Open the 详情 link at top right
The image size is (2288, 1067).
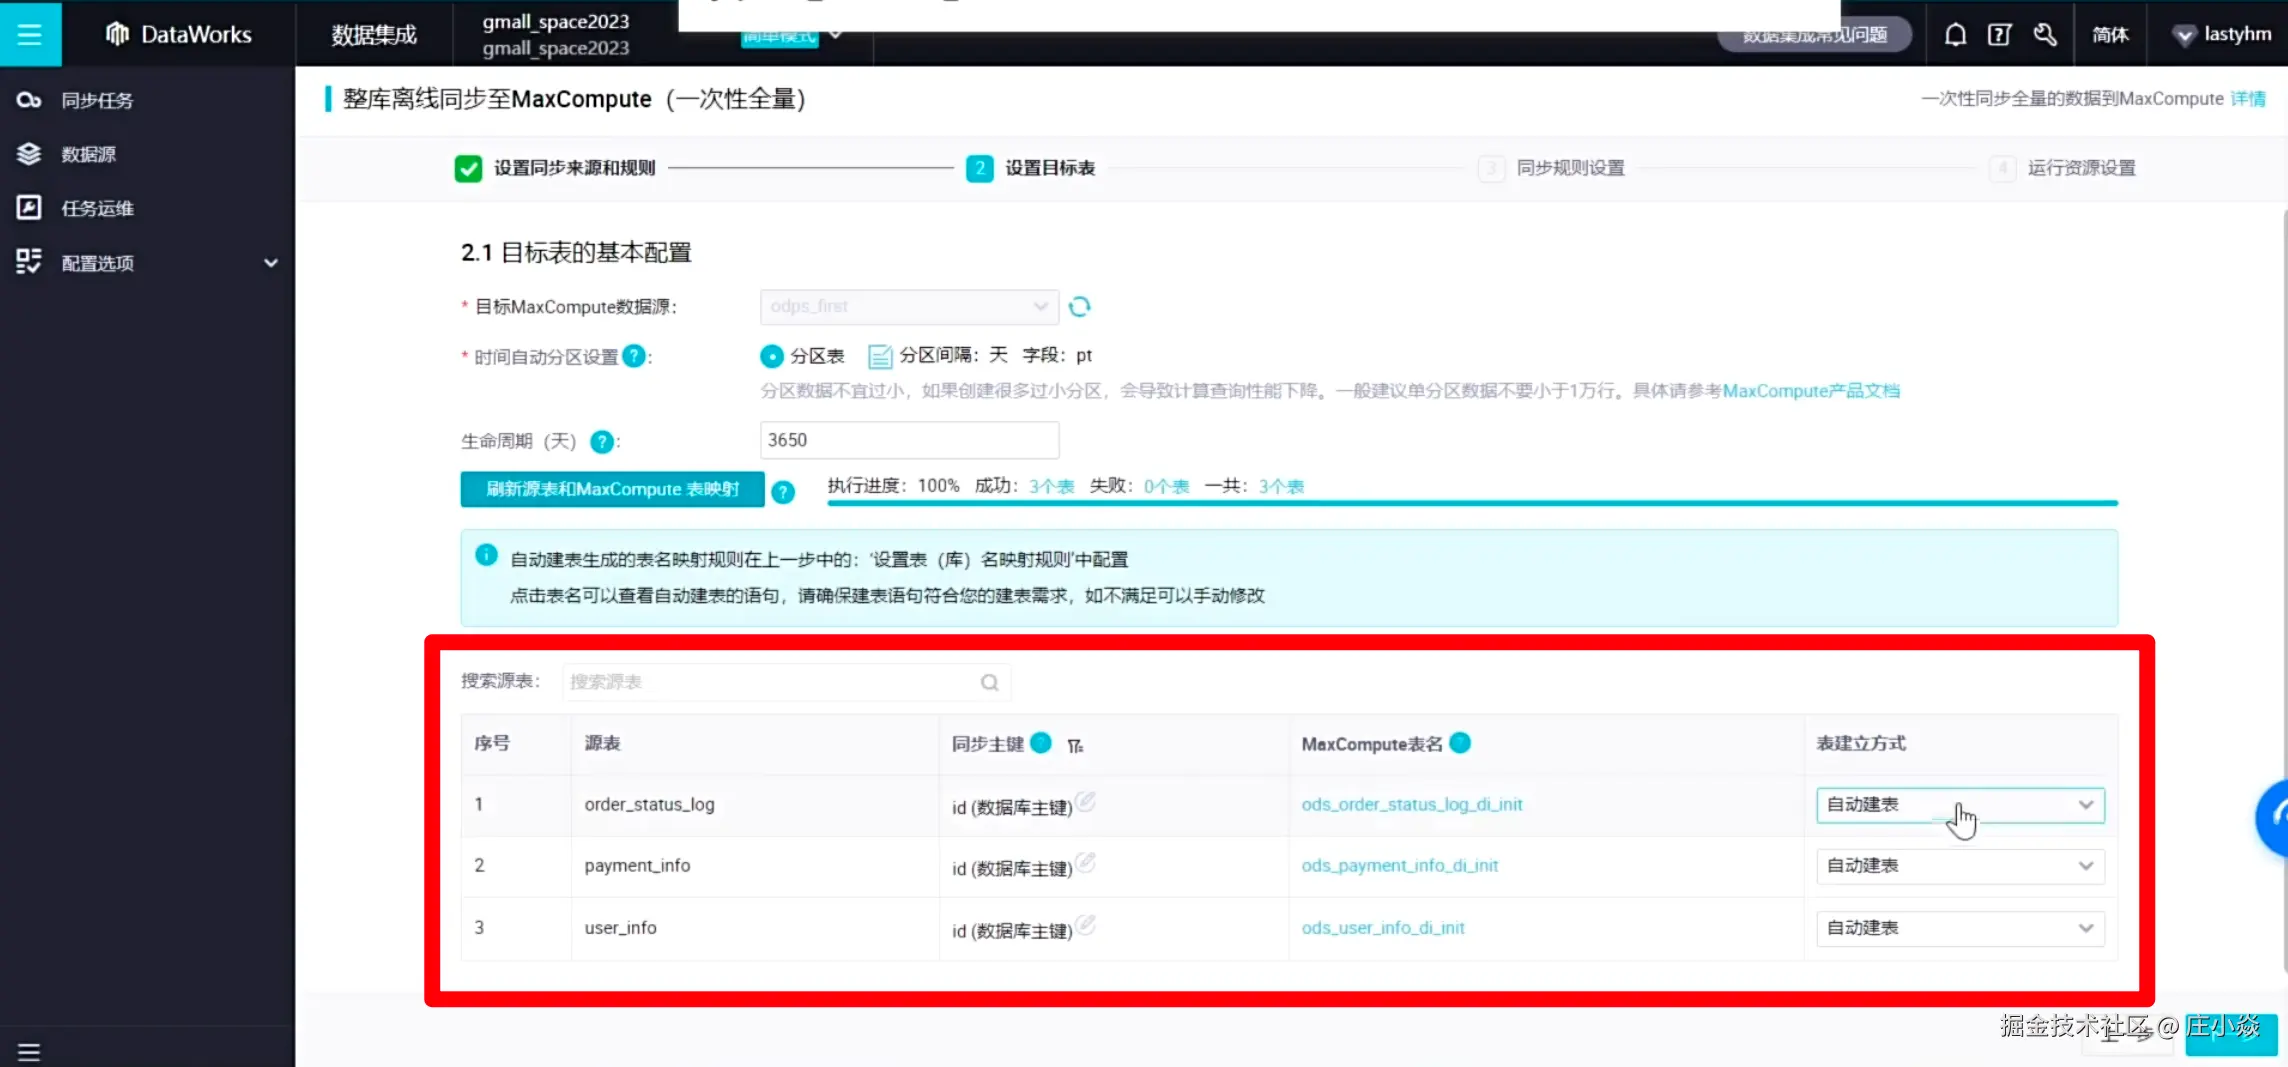click(2248, 99)
